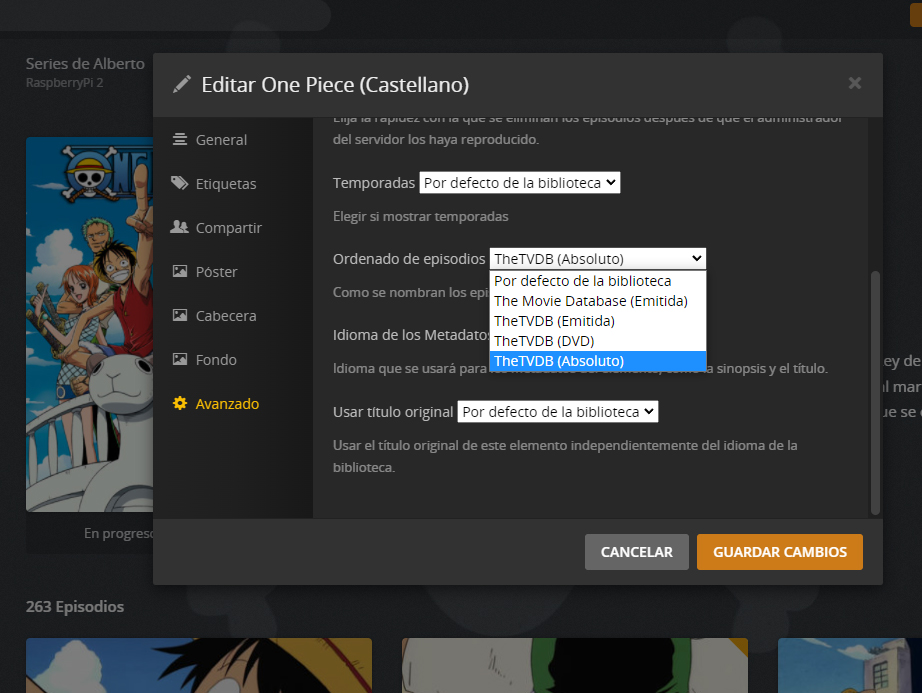The width and height of the screenshot is (922, 693).
Task: Click the Avanzado gear icon
Action: pos(180,403)
